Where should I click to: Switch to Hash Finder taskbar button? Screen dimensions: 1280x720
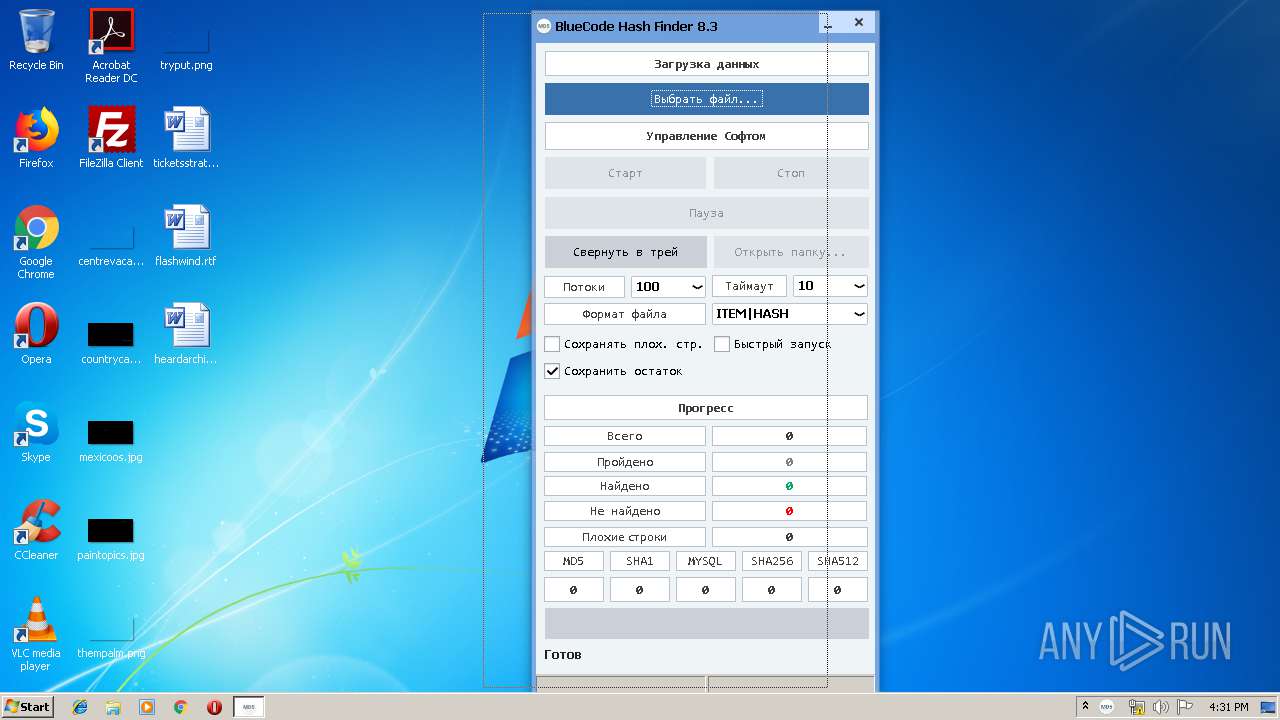249,707
